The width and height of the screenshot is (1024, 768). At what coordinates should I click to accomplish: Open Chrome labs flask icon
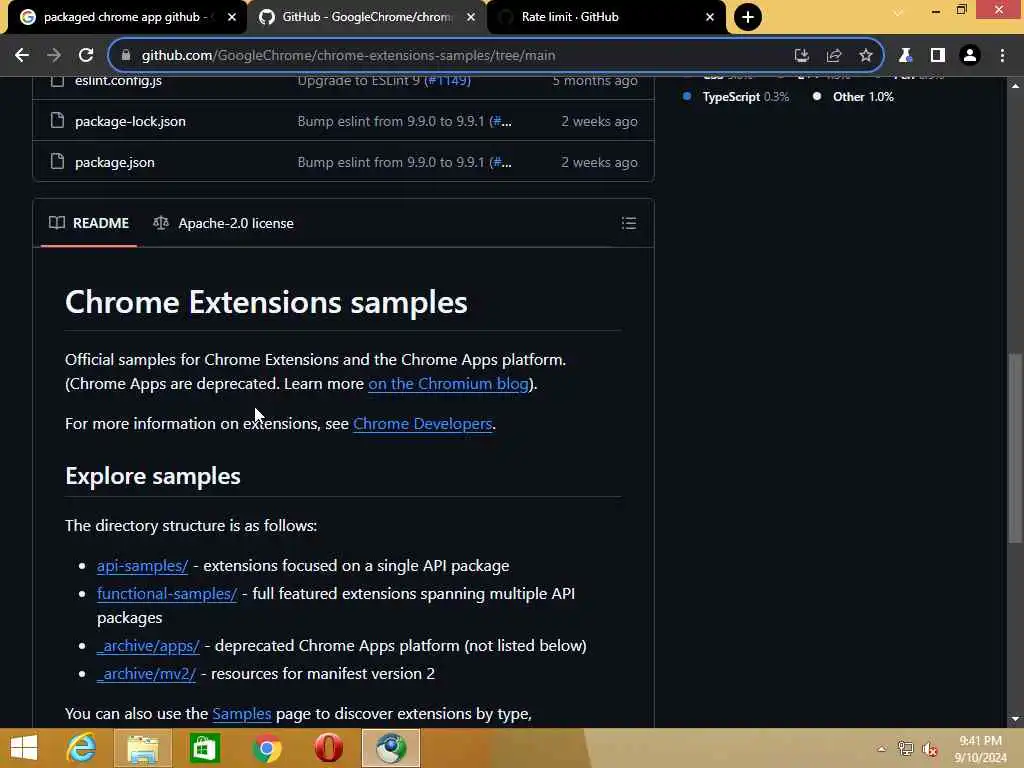point(905,56)
